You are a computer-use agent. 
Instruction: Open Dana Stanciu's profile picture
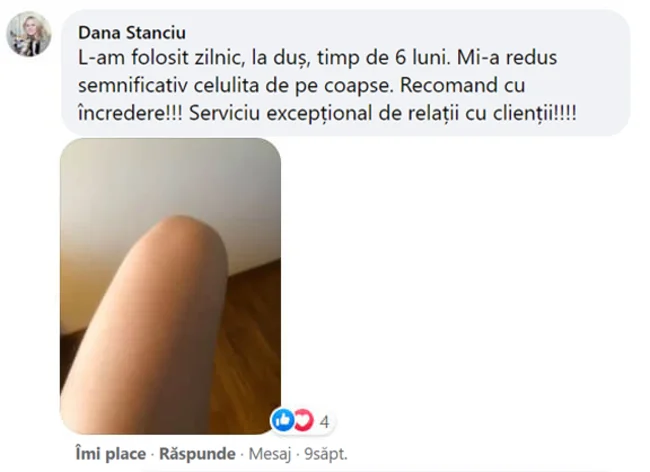29,34
